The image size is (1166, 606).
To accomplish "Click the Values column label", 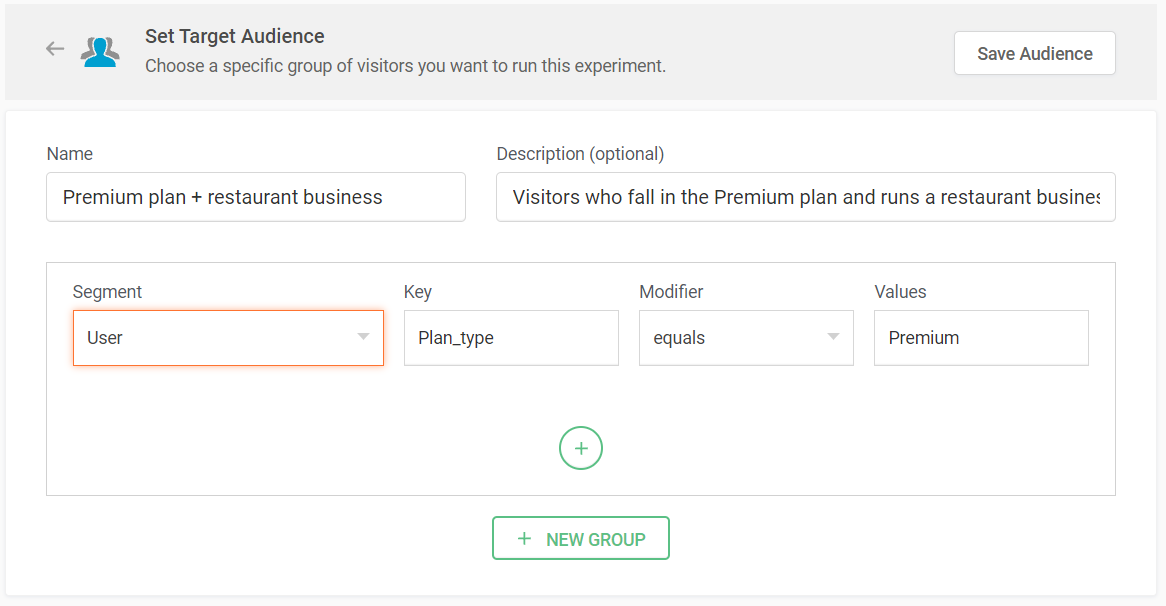I will tap(900, 292).
